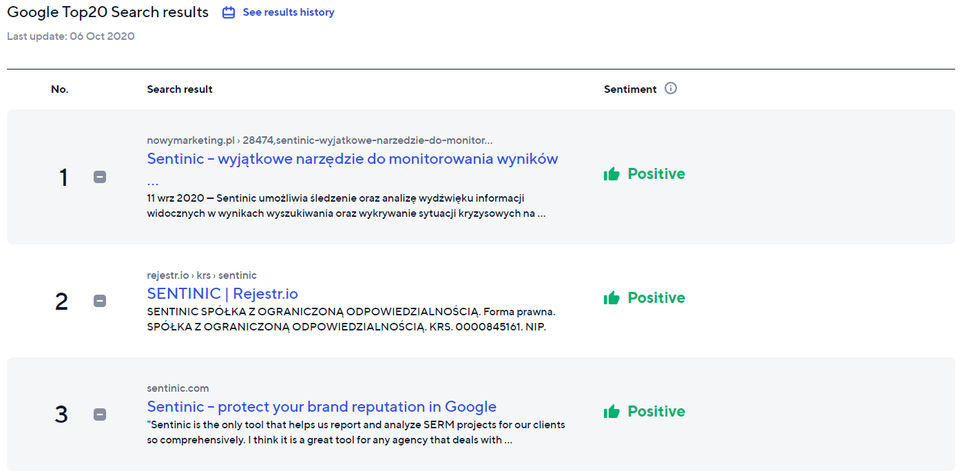Click the rejestr.io › krs › sentinic breadcrumb
Image resolution: width=960 pixels, height=475 pixels.
tap(201, 275)
